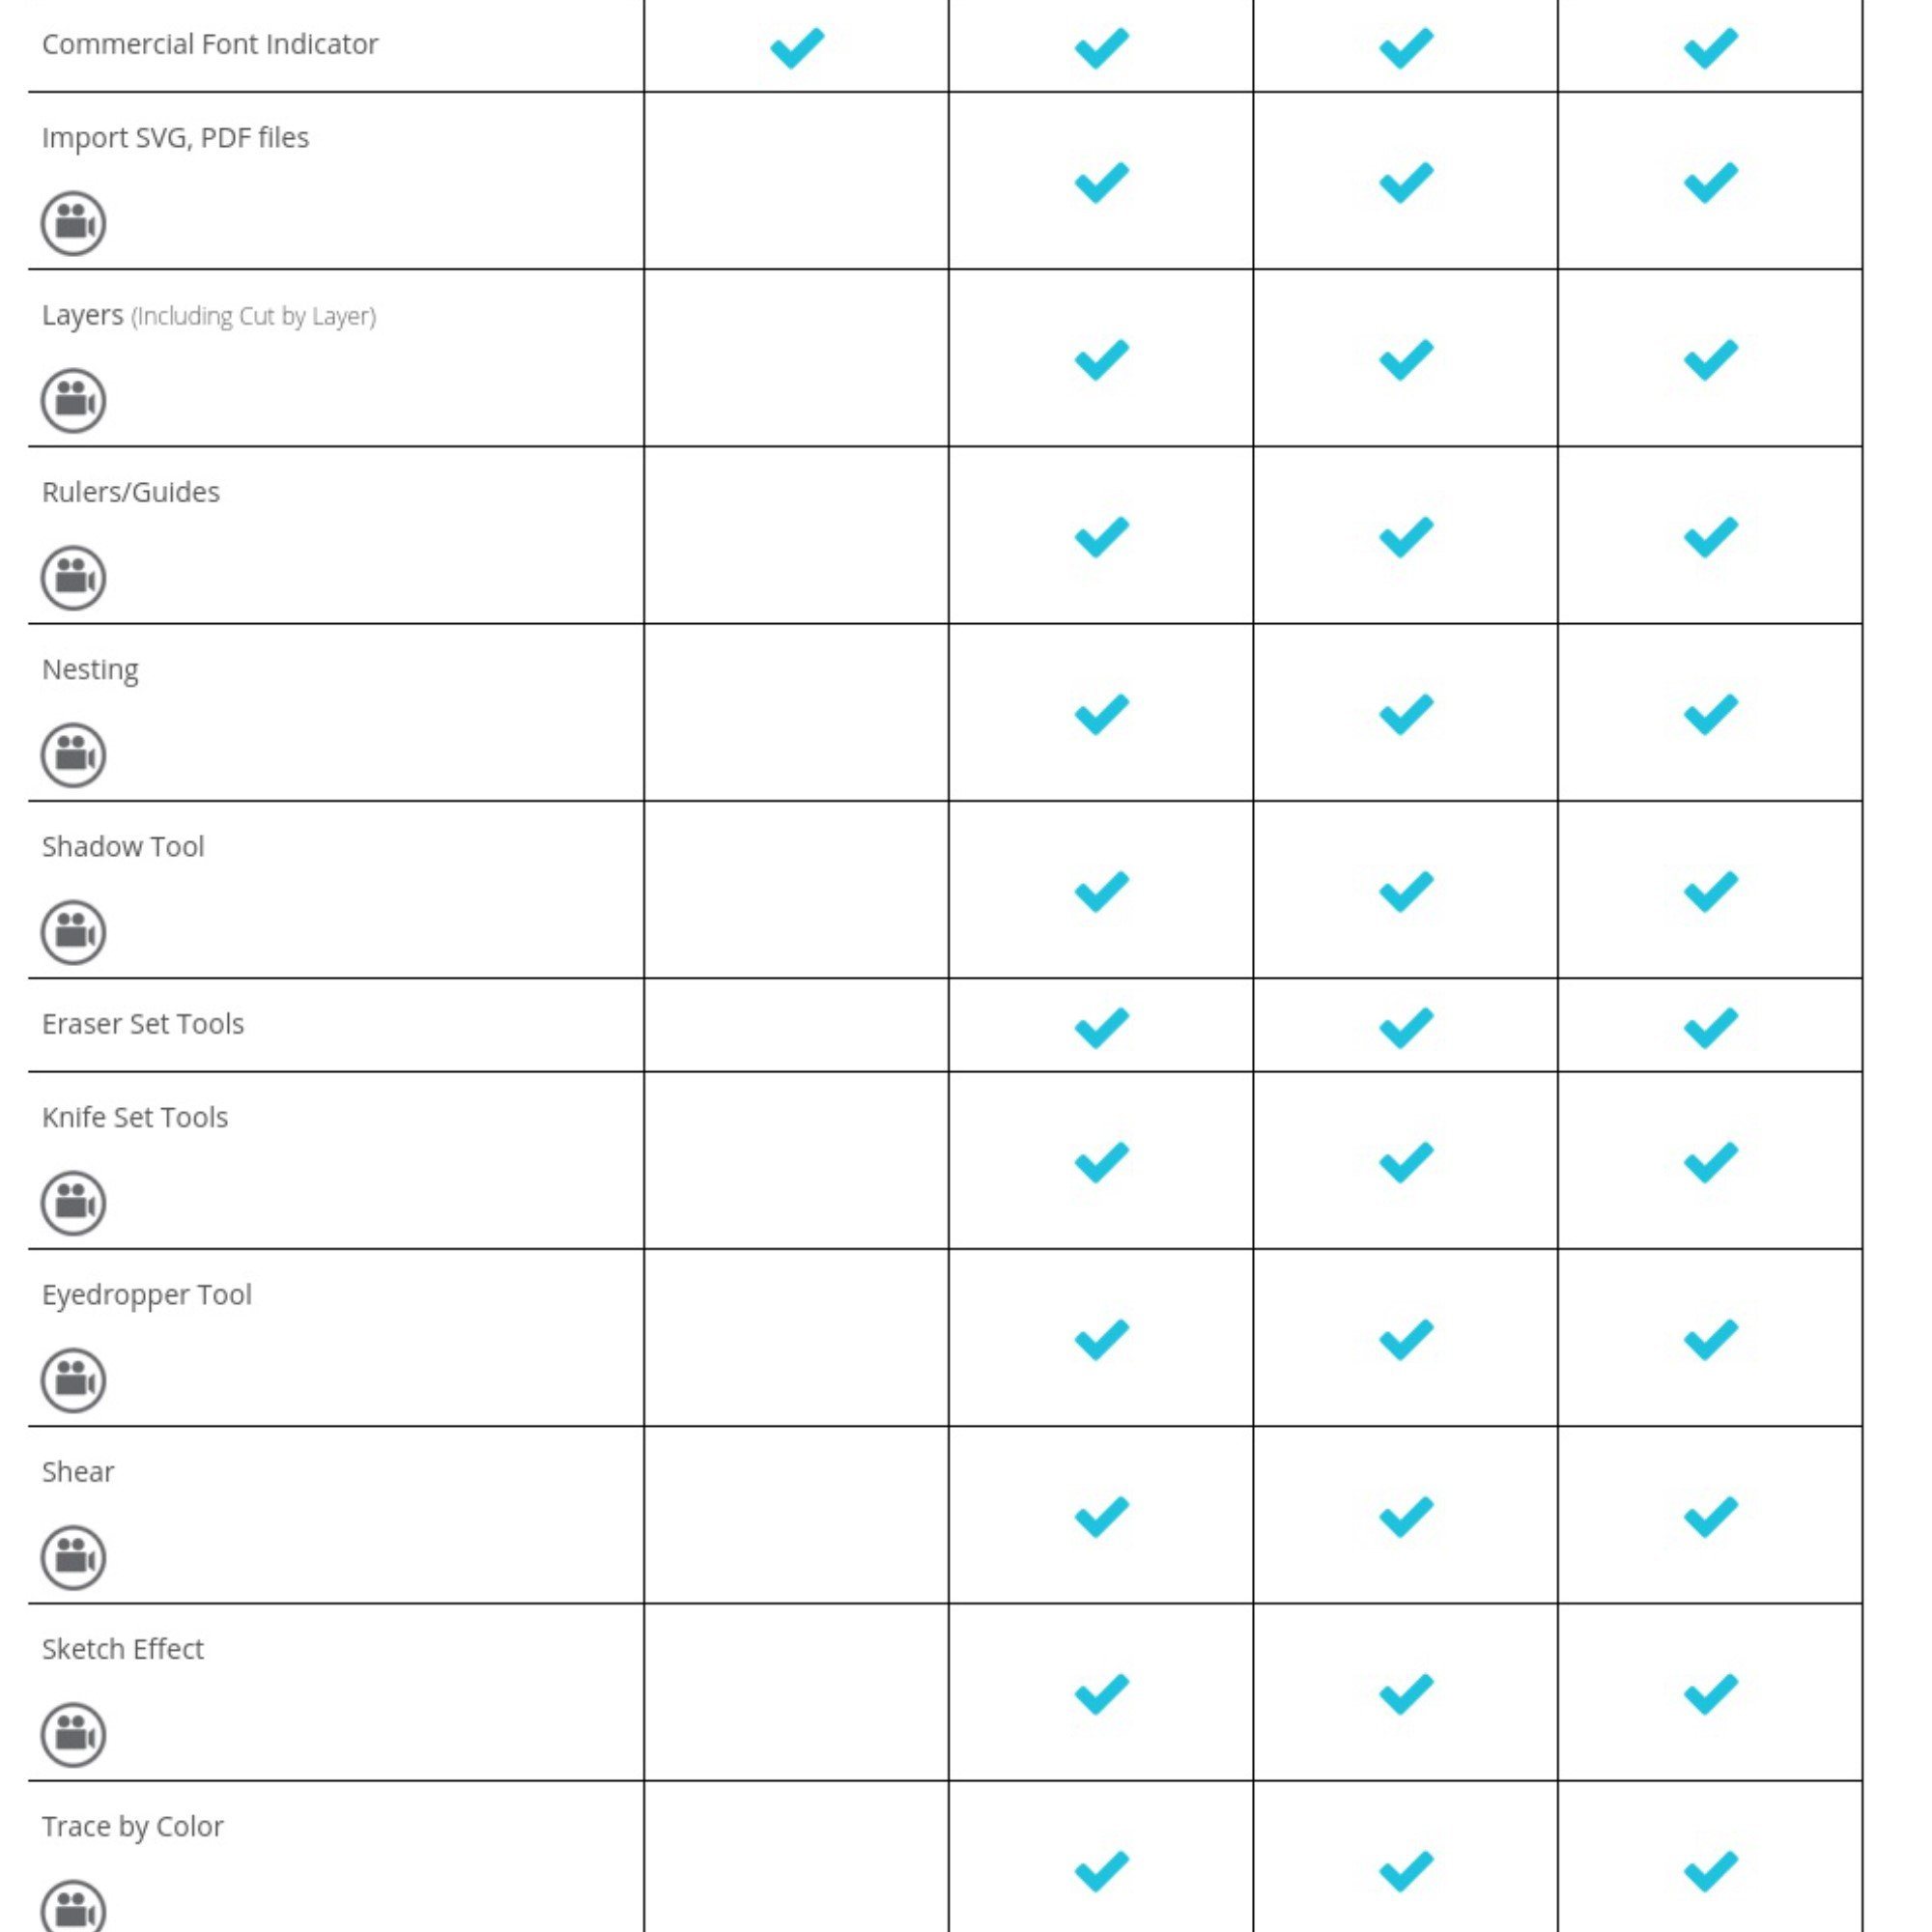The width and height of the screenshot is (1932, 1932).
Task: Play the Knife Set Tools video
Action: pos(73,1202)
